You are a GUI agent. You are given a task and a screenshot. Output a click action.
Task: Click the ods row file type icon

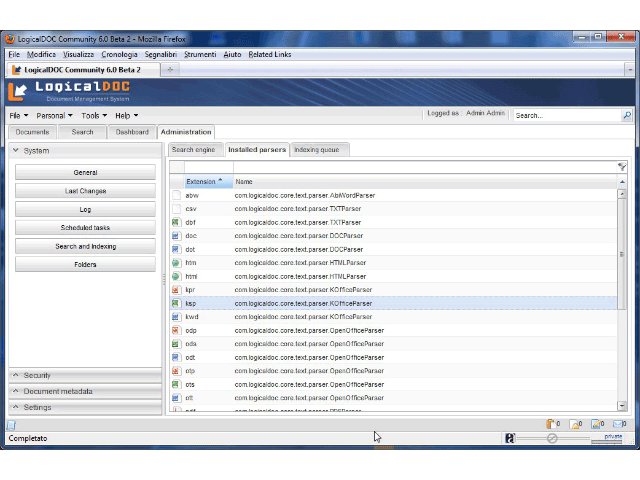pyautogui.click(x=176, y=344)
